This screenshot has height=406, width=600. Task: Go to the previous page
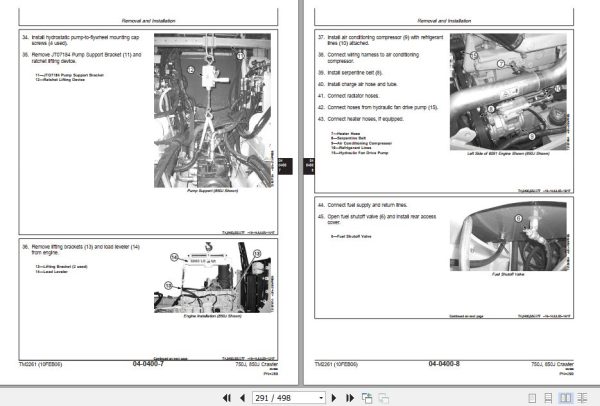click(x=242, y=398)
